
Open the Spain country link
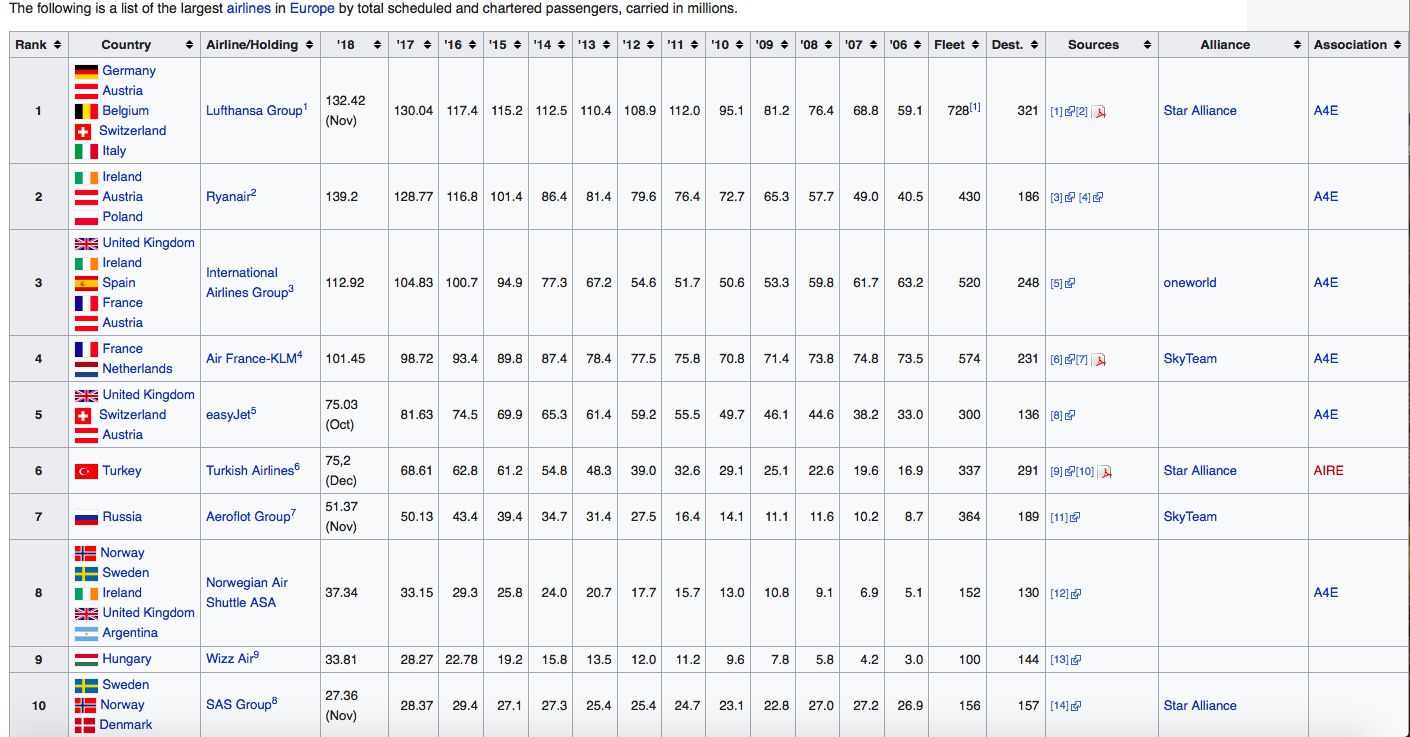click(119, 283)
